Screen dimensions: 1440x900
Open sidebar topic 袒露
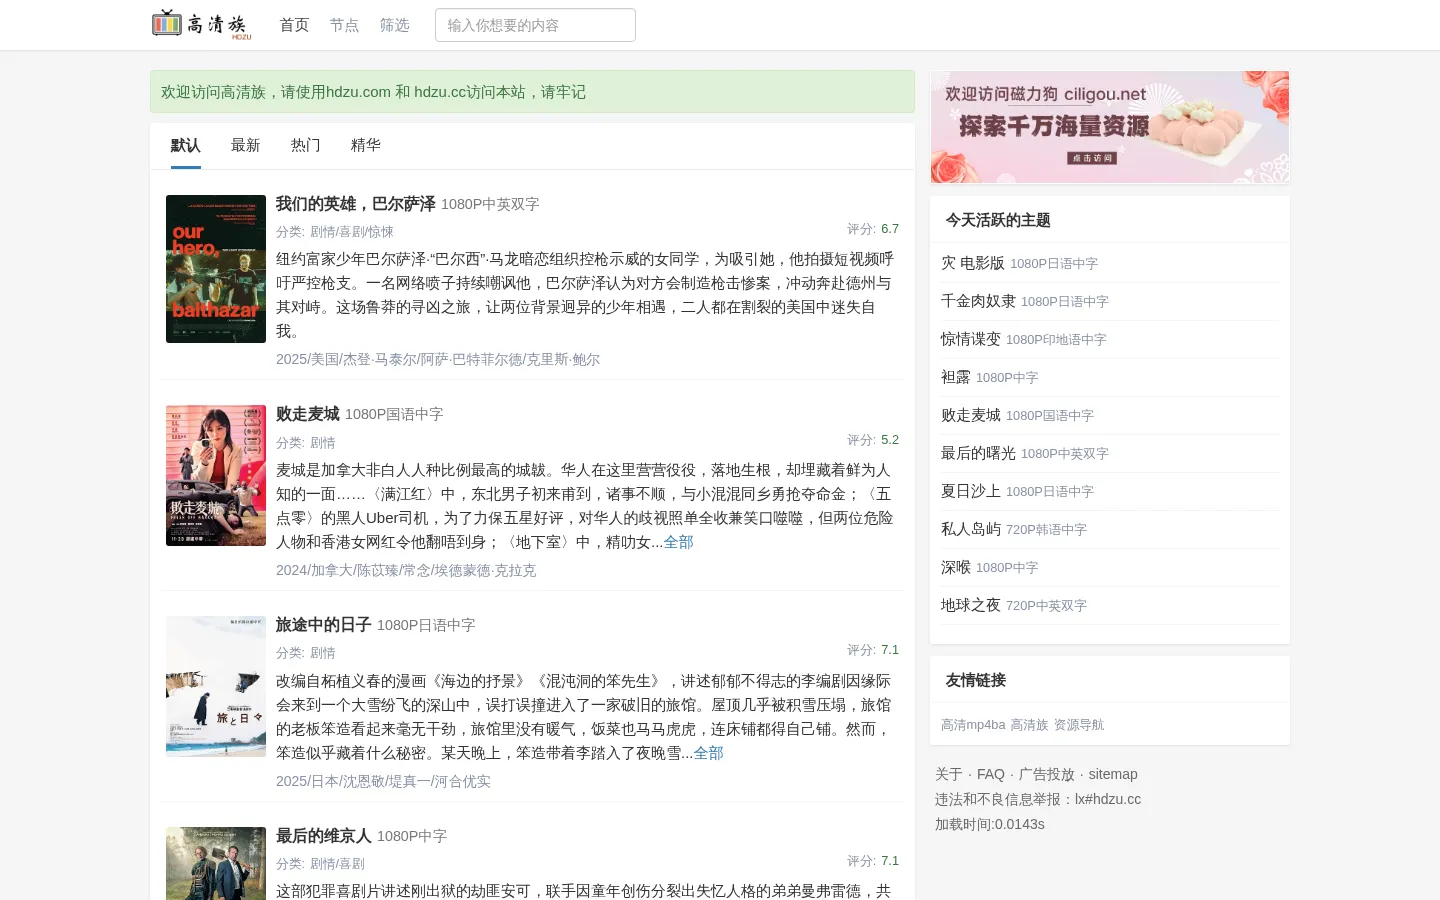(956, 377)
